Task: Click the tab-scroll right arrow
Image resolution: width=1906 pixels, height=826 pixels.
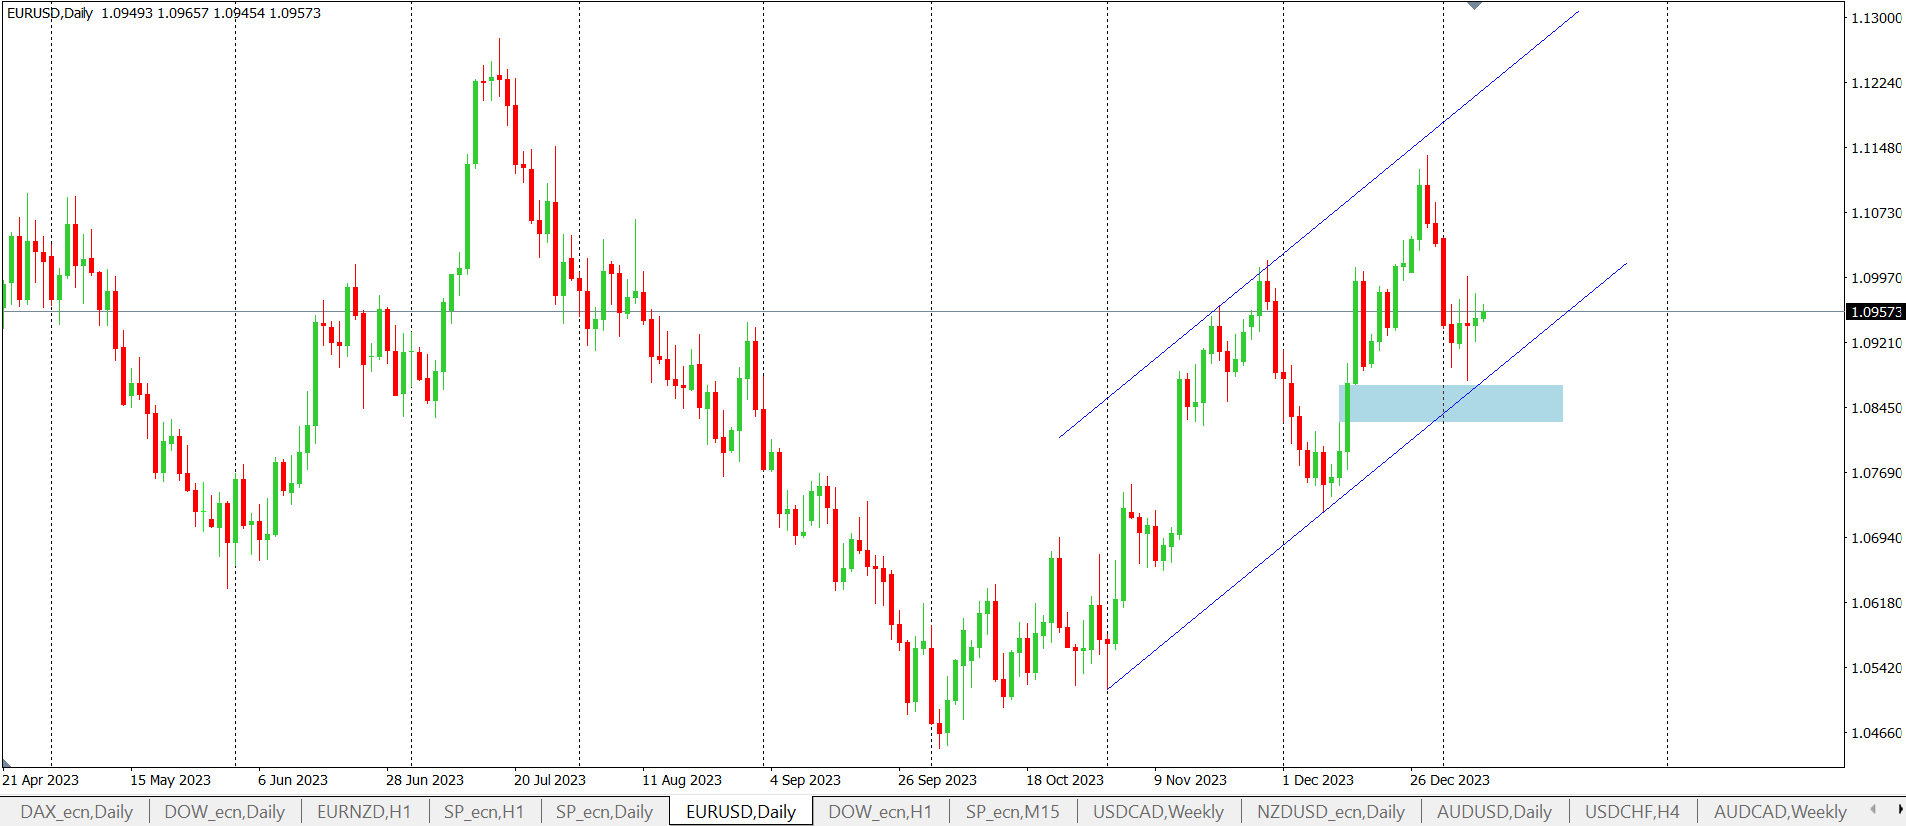Action: point(1900,809)
